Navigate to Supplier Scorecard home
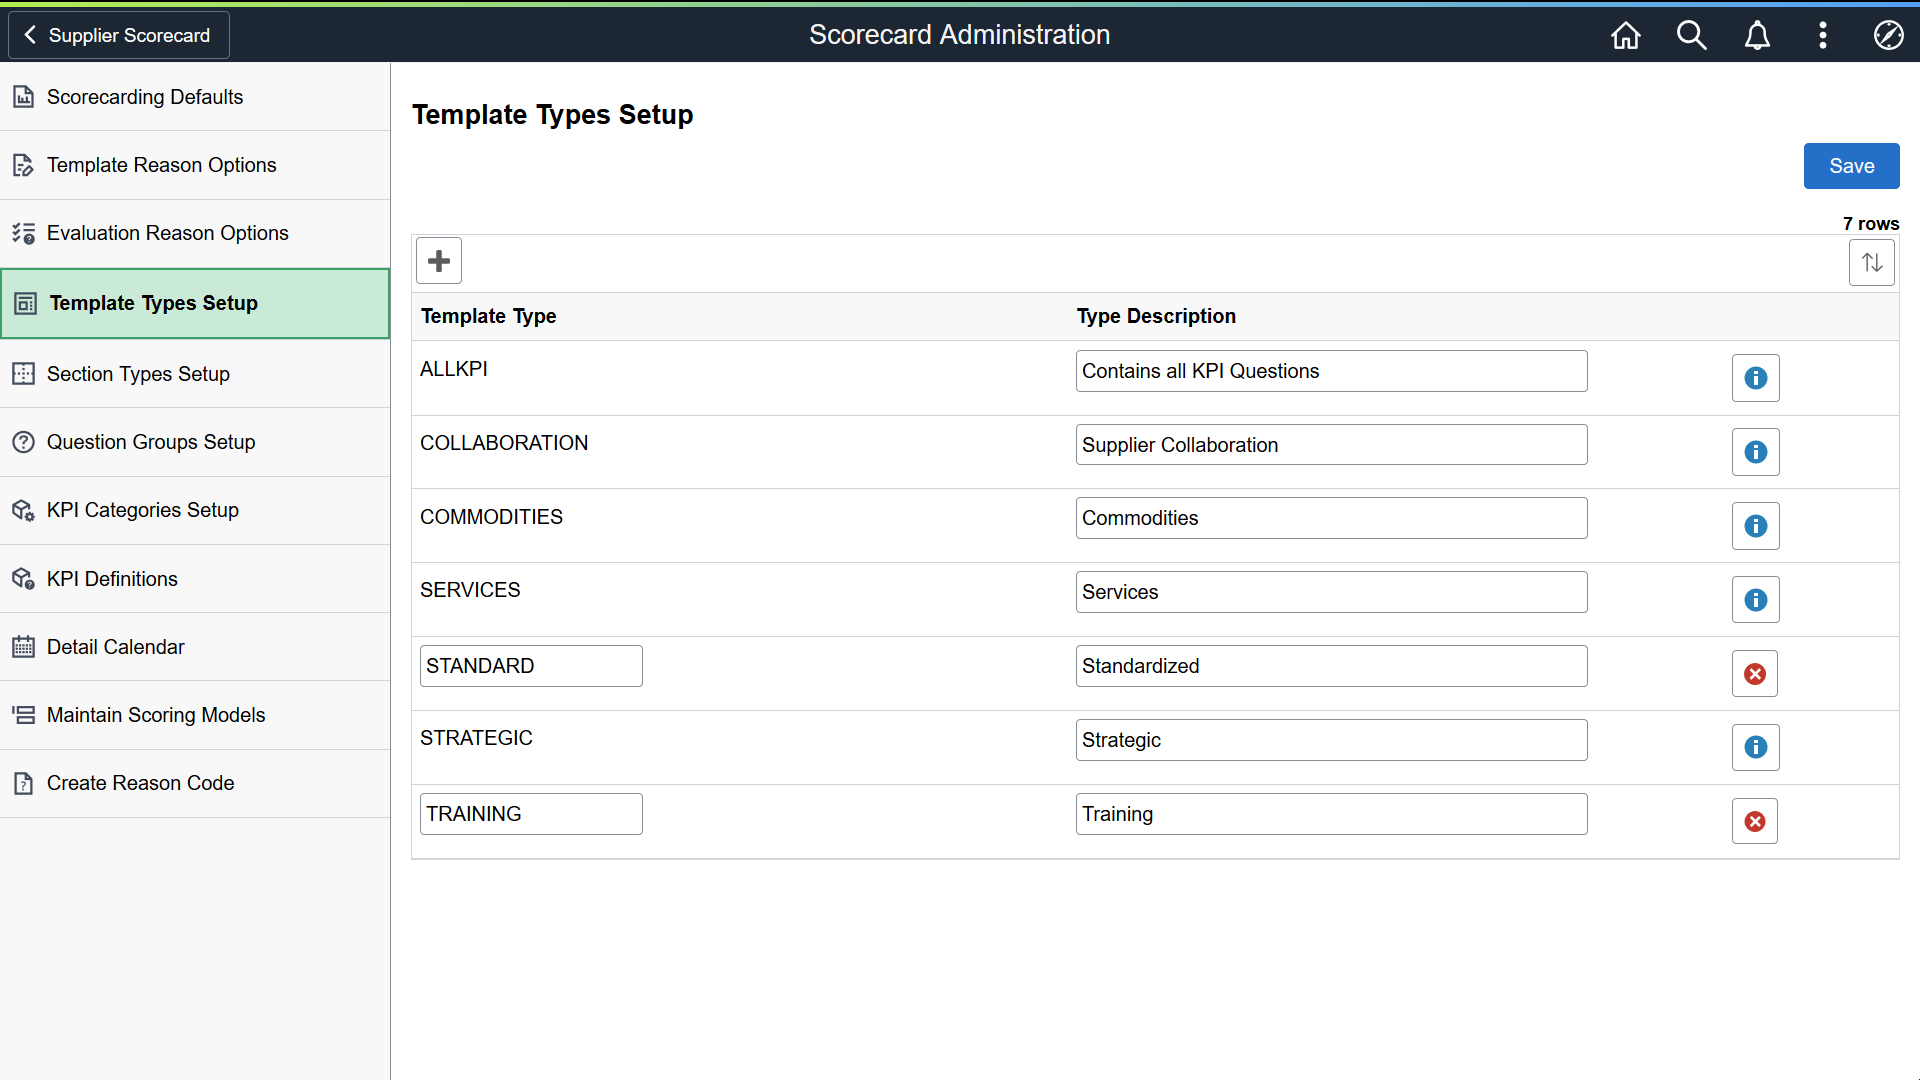This screenshot has width=1920, height=1080. (119, 36)
